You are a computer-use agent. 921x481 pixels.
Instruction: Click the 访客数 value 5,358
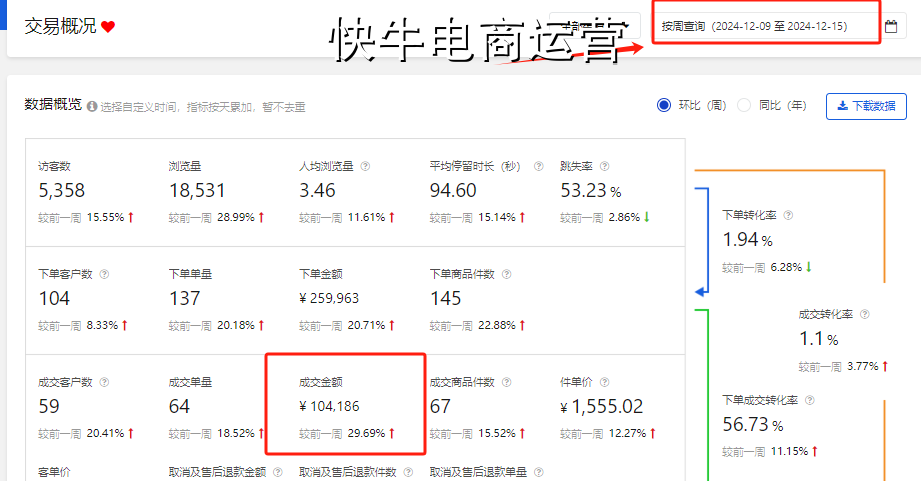pos(62,190)
